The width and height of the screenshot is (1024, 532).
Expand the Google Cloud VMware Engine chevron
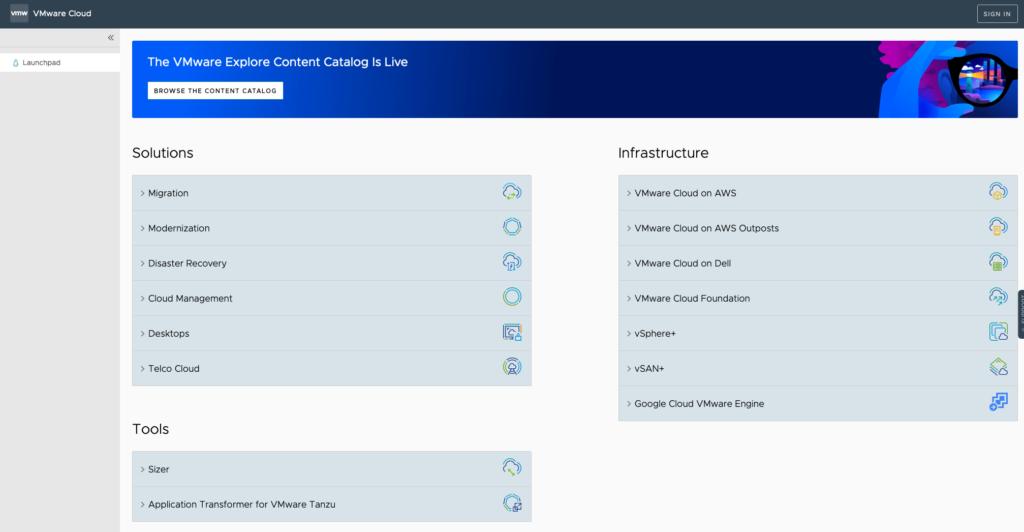click(629, 404)
